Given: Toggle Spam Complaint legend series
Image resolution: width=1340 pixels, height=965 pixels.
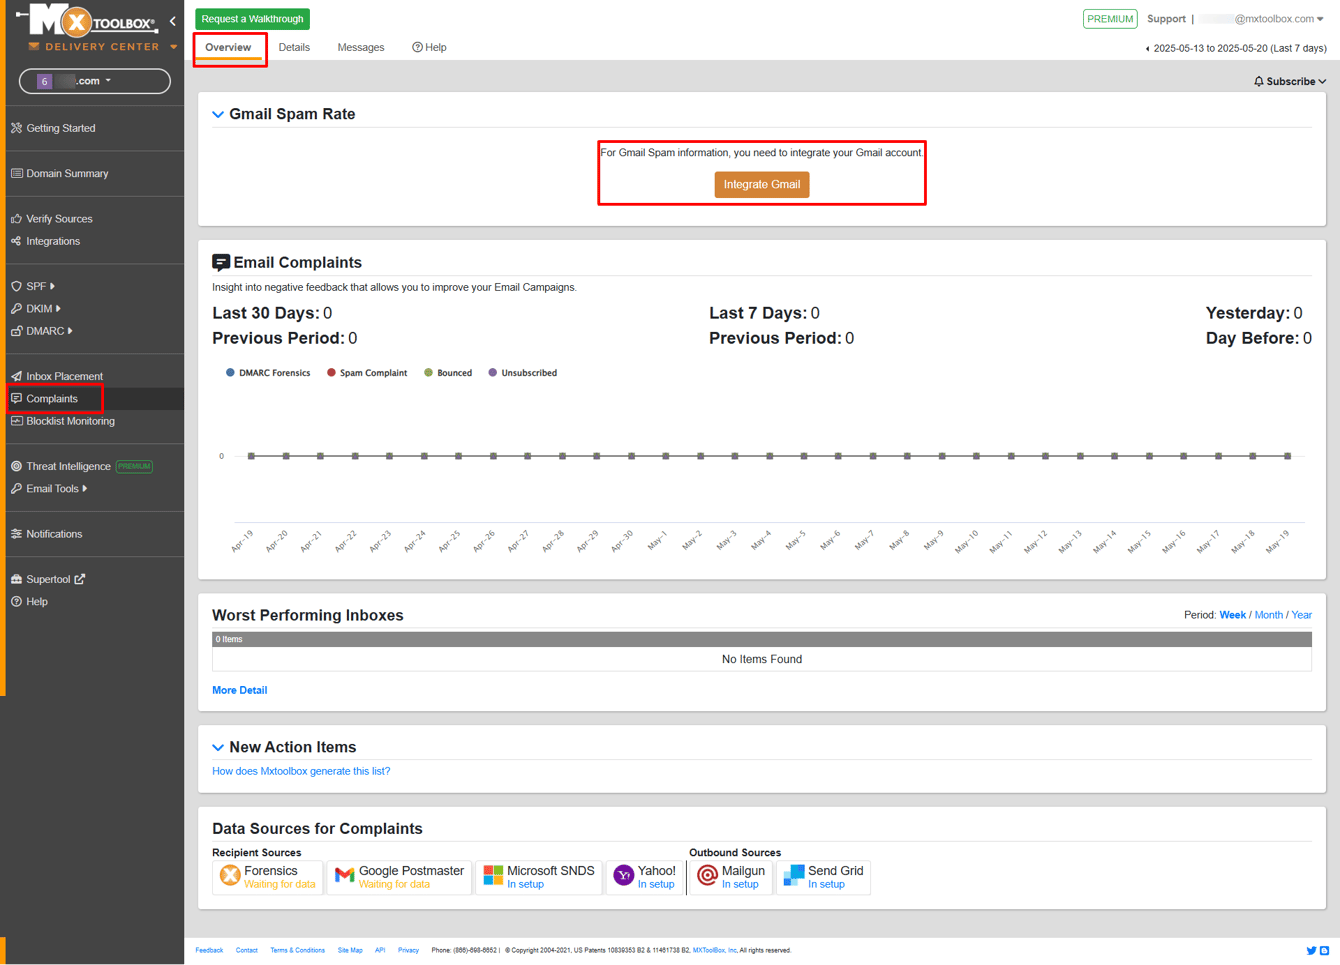Looking at the screenshot, I should [367, 373].
